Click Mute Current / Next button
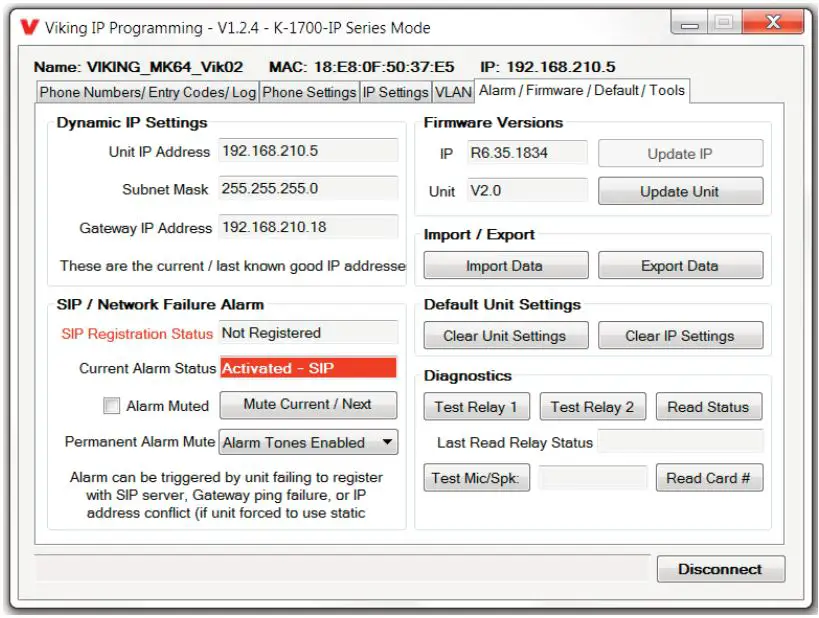Image resolution: width=819 pixels, height=618 pixels. (308, 405)
